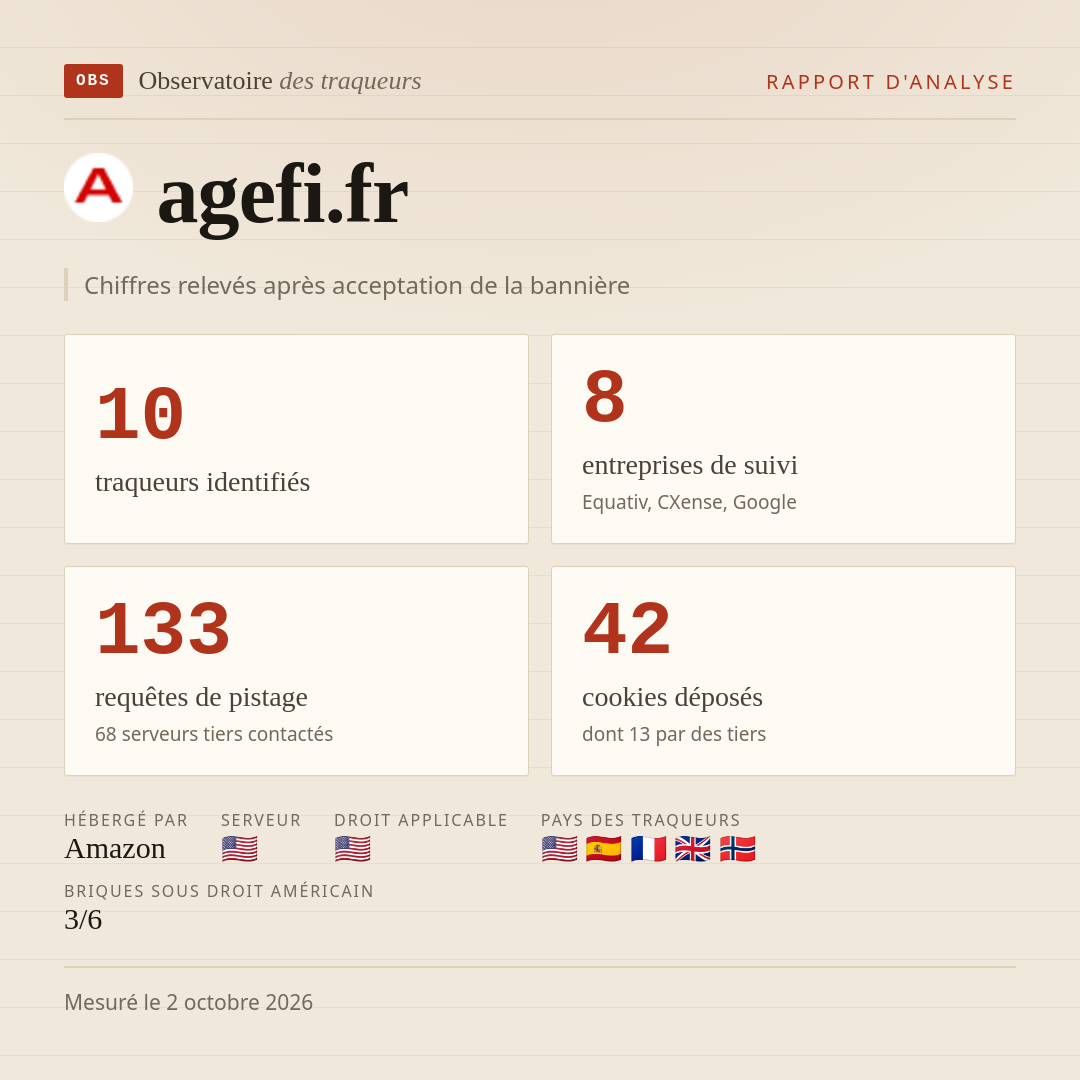
Task: Click the requêtes de pistage label
Action: point(201,697)
